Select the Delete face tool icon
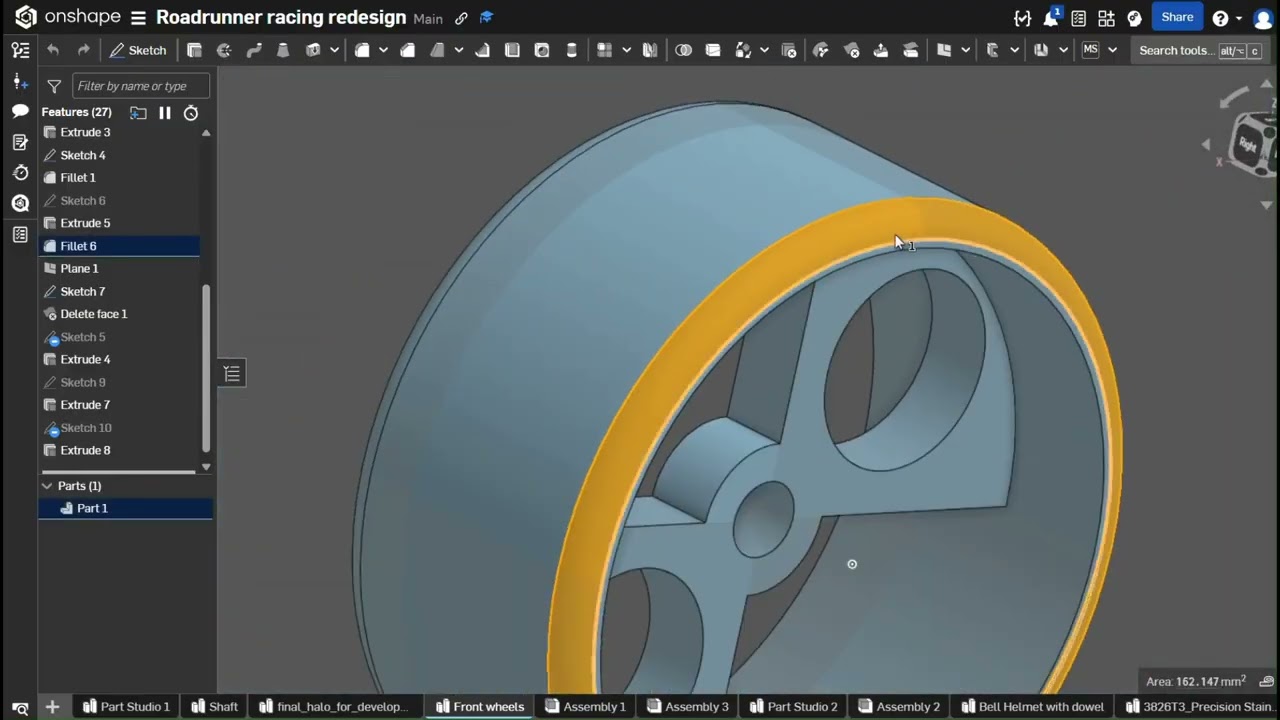The width and height of the screenshot is (1280, 720). click(x=852, y=50)
